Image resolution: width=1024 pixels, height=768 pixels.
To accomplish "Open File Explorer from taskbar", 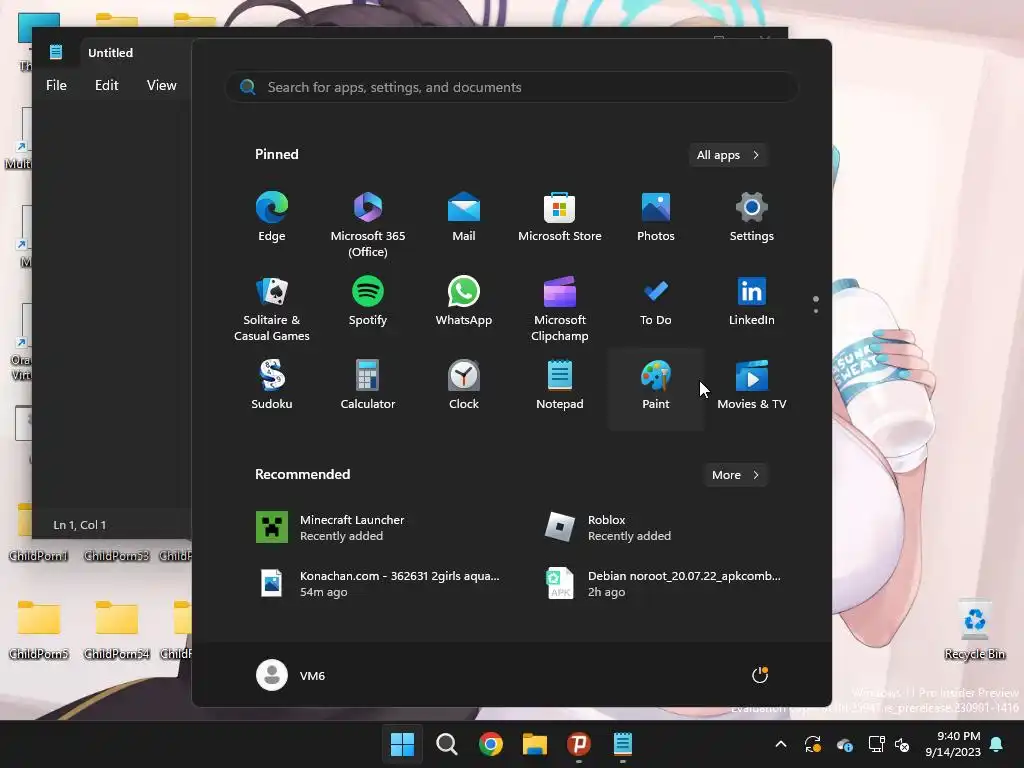I will tap(535, 744).
